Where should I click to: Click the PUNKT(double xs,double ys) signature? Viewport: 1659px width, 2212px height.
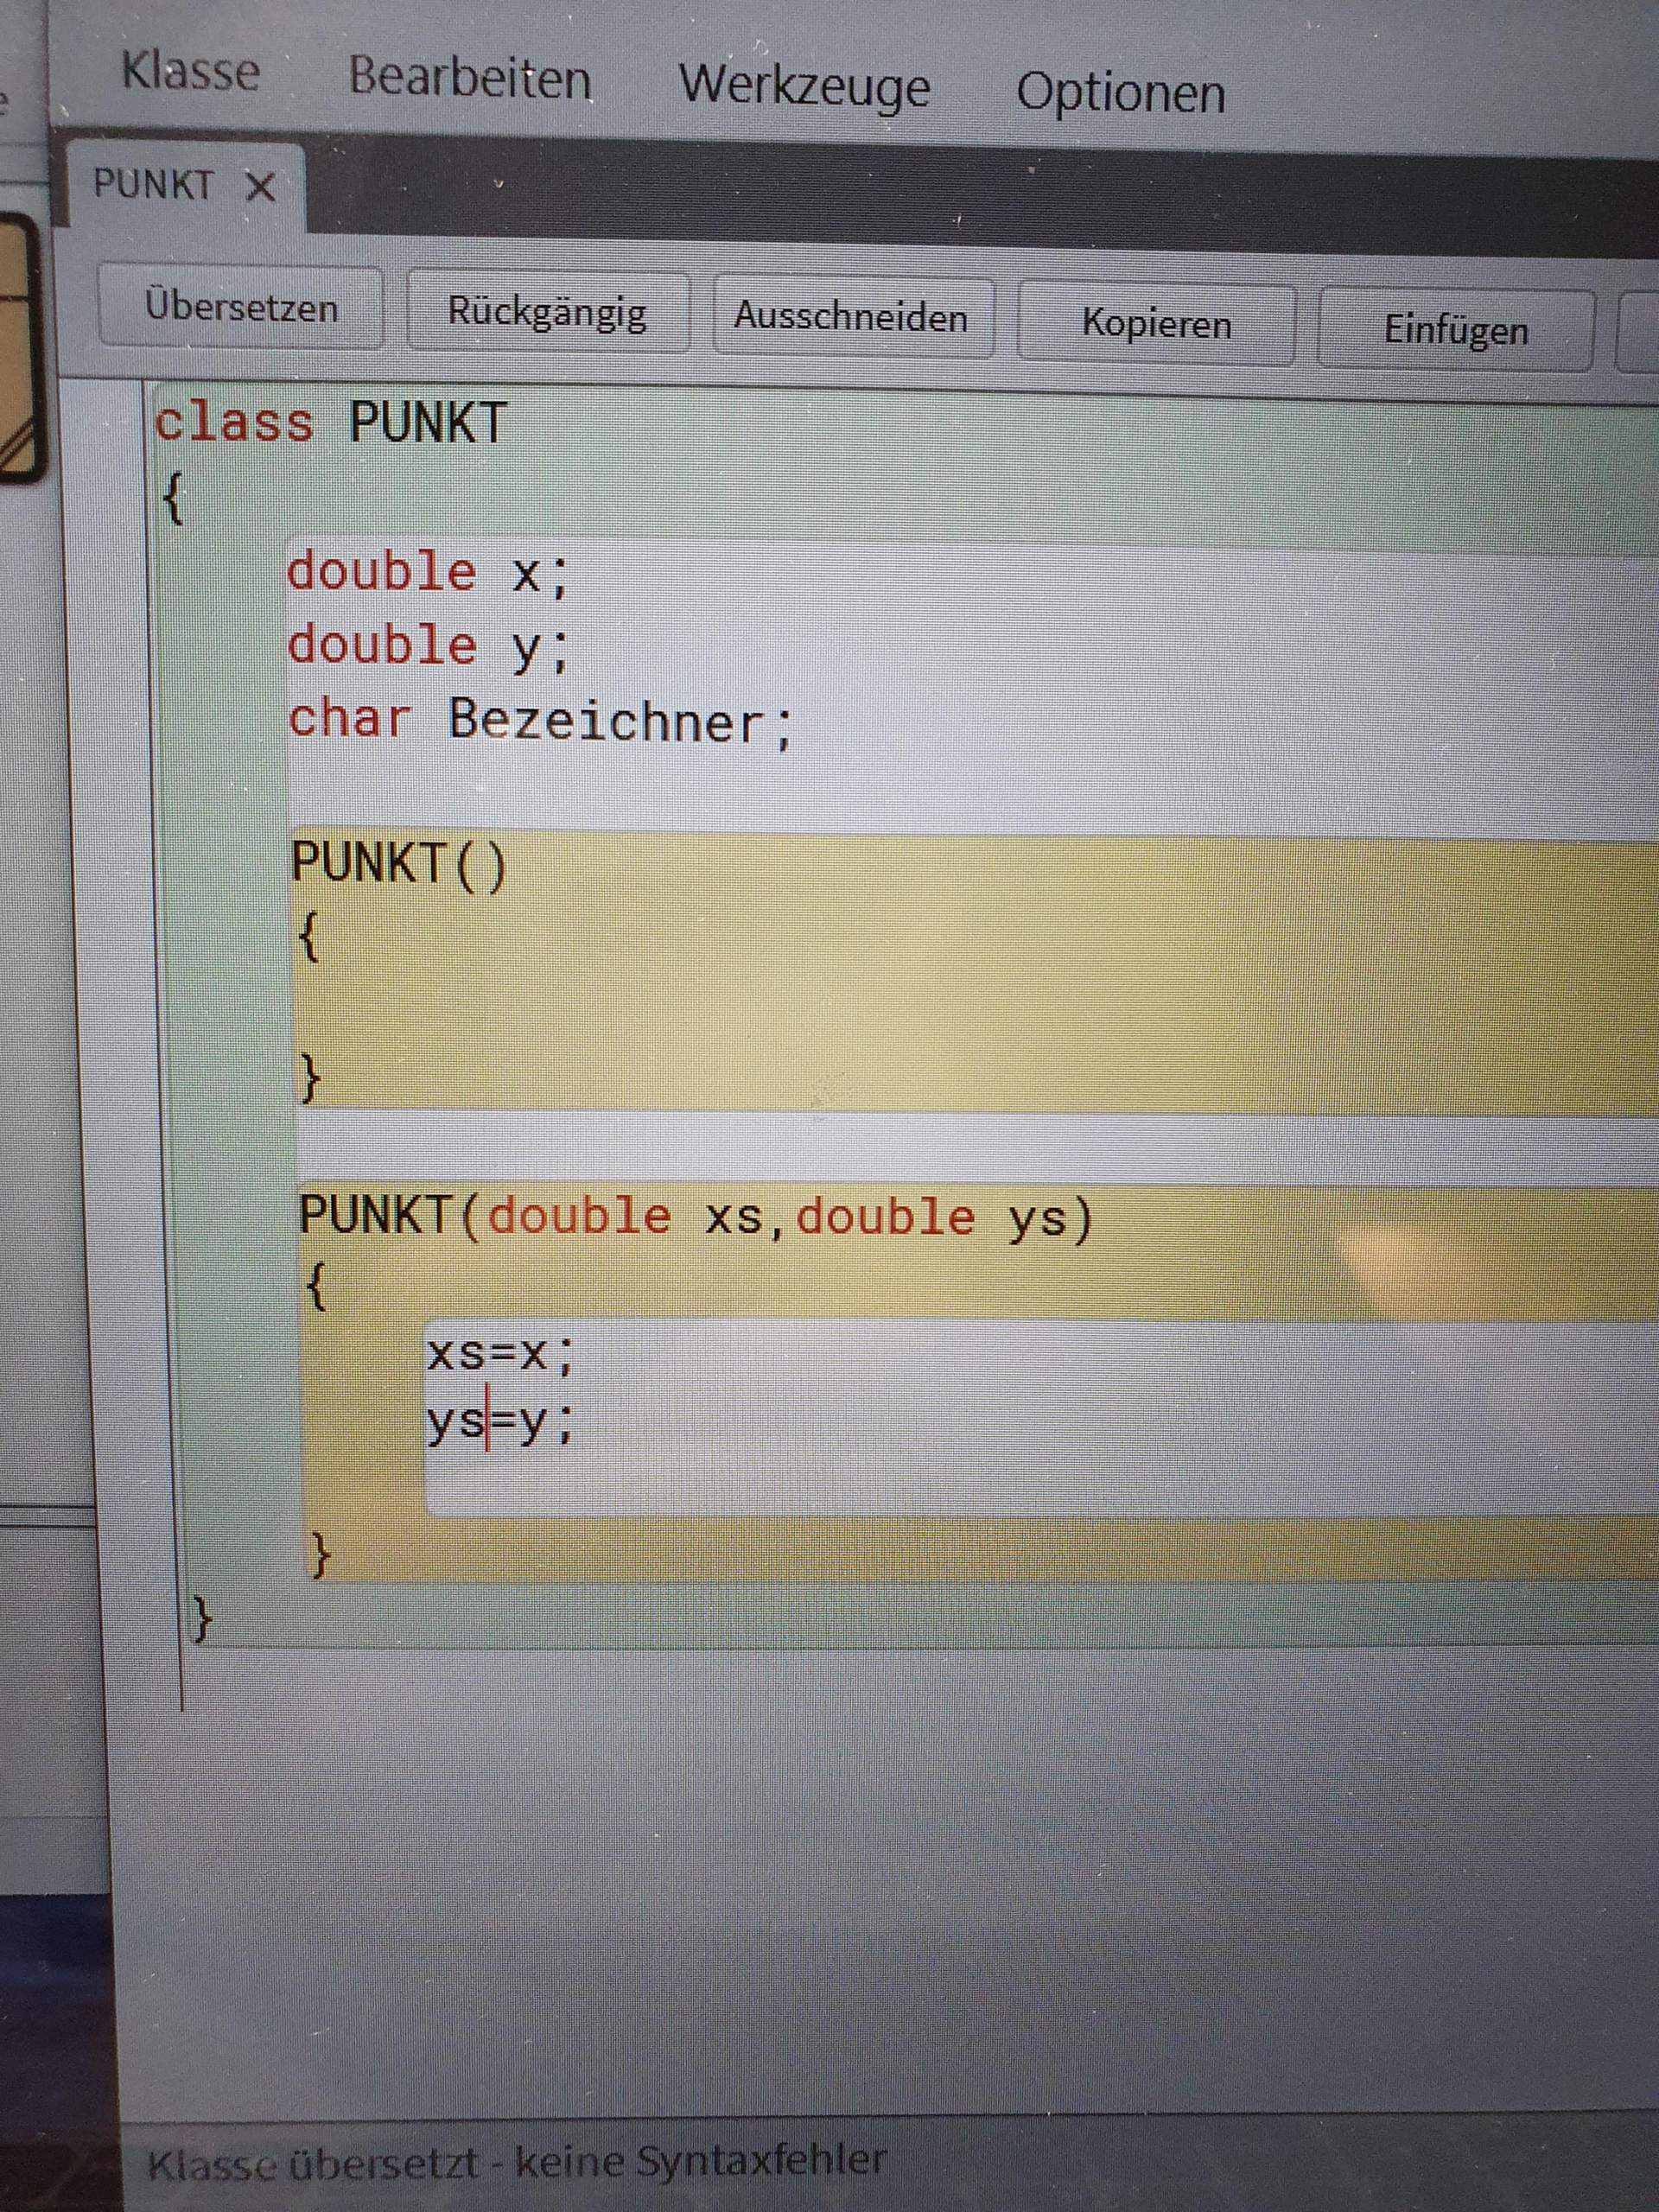(696, 1218)
